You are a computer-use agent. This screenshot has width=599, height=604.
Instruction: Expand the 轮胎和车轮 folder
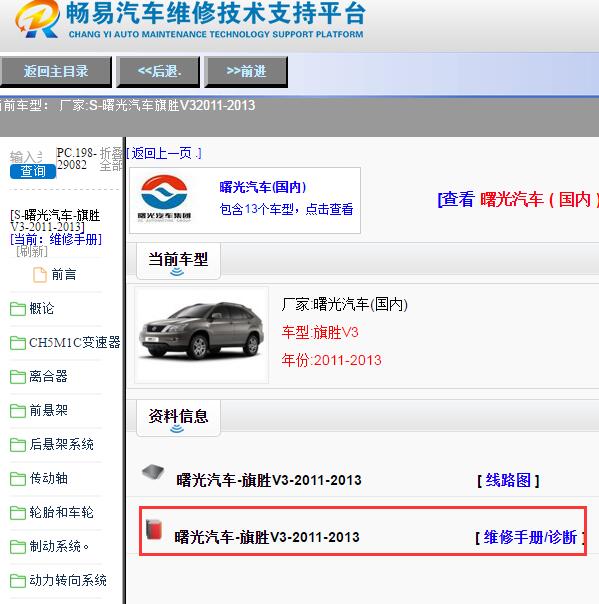62,512
